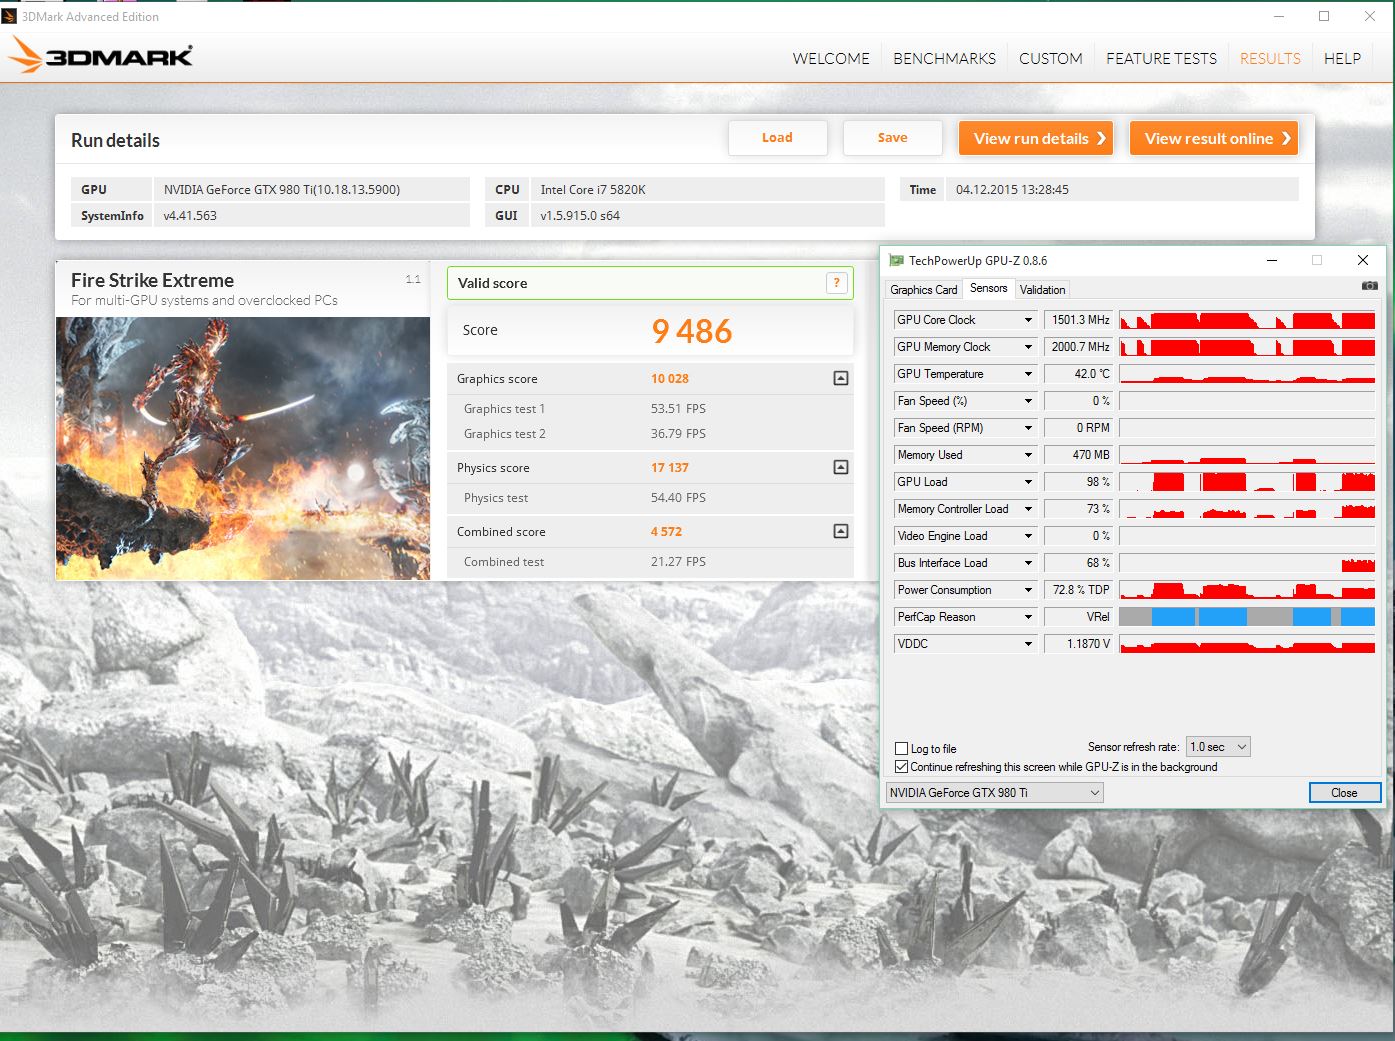Click the GPU-Z Close button
Viewport: 1395px width, 1041px height.
1344,793
